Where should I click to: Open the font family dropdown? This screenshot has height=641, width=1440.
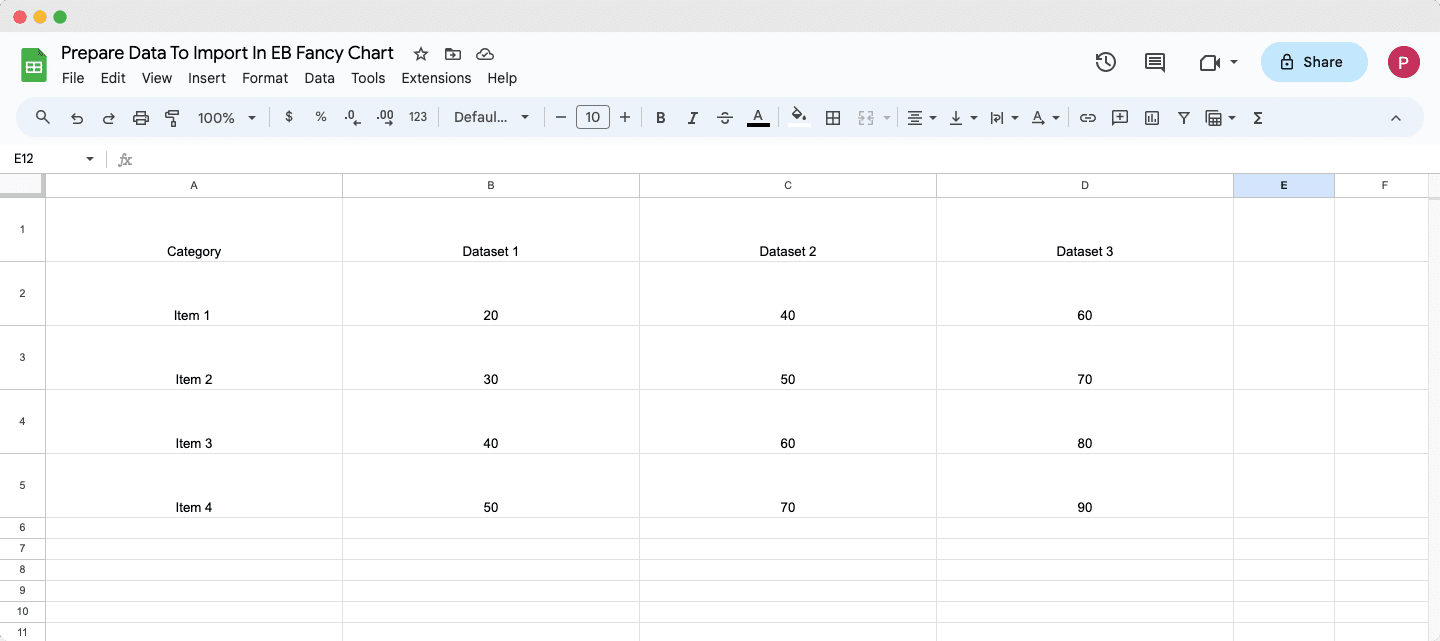tap(492, 117)
